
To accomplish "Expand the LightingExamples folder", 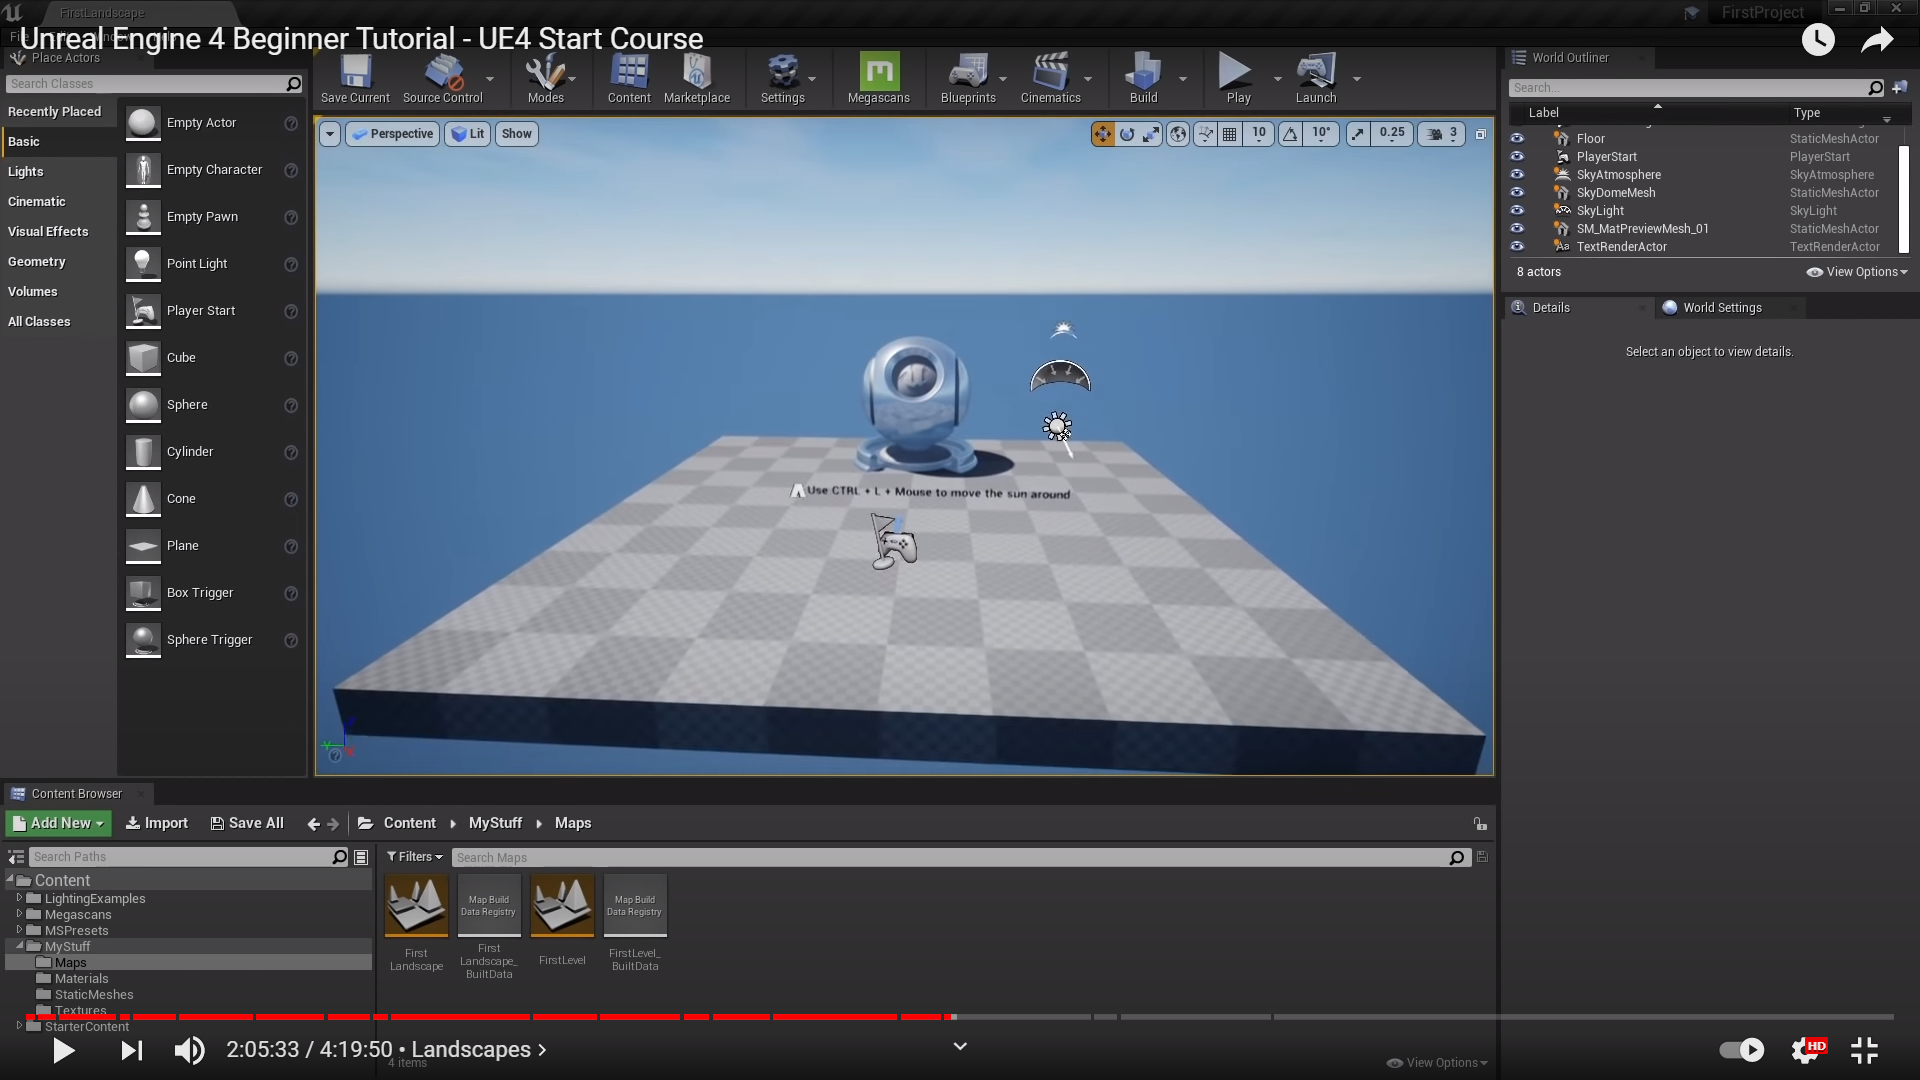I will click(x=19, y=898).
